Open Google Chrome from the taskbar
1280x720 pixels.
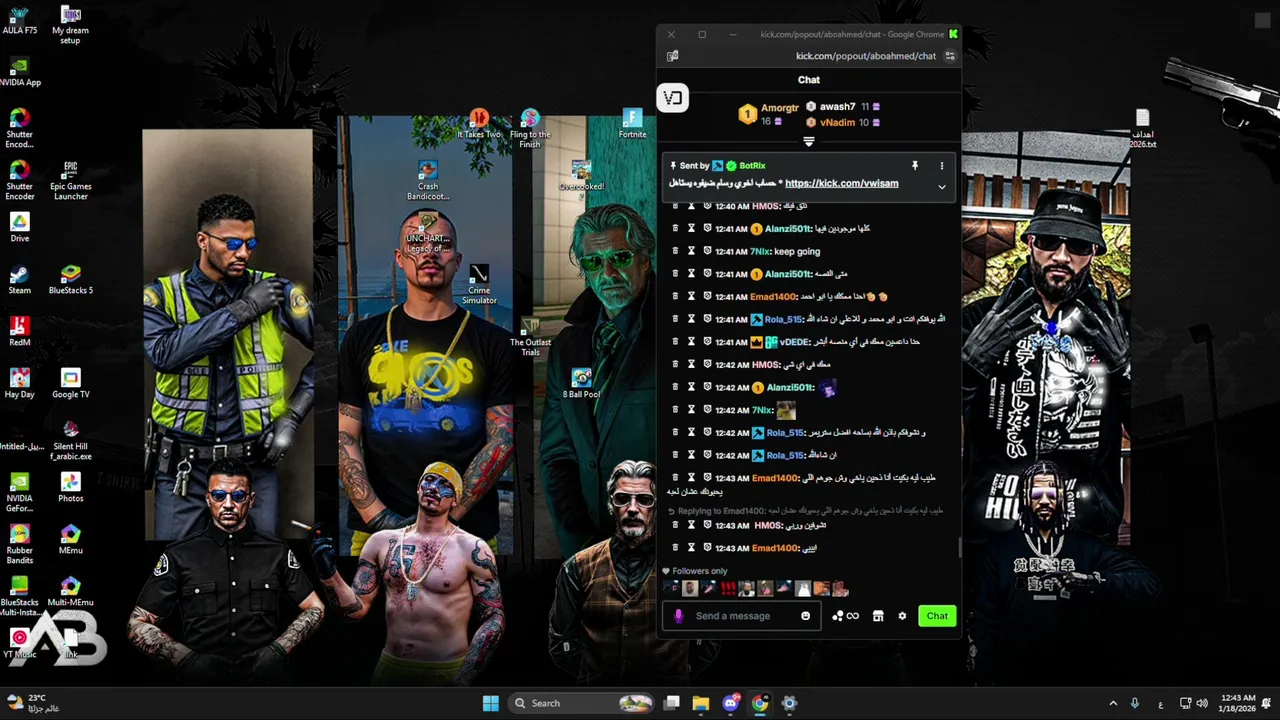pyautogui.click(x=760, y=703)
